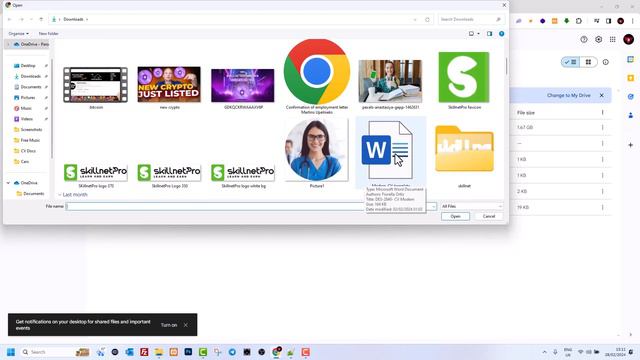Select Documents in quick access
The image size is (640, 360).
click(31, 87)
